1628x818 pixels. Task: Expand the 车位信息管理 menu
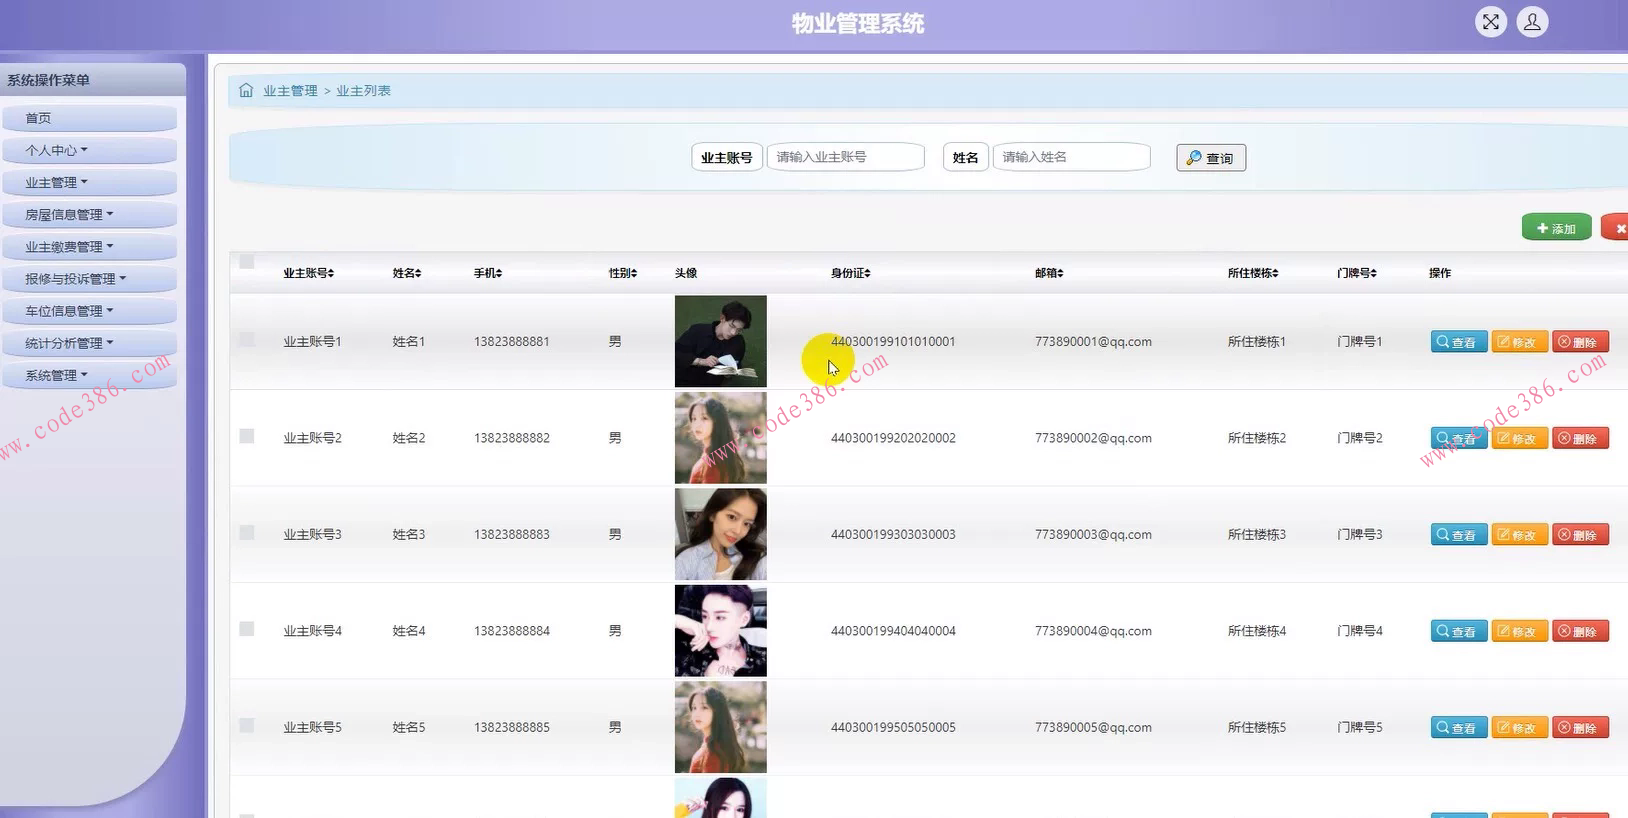(x=89, y=311)
